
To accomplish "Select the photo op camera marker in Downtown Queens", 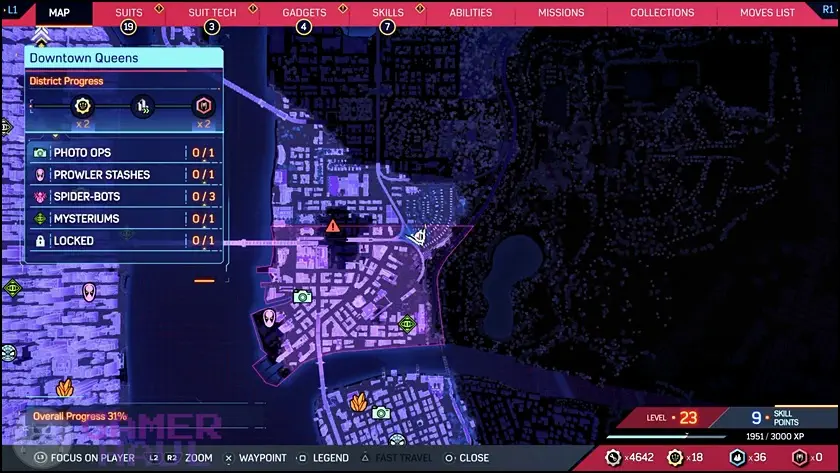I will pyautogui.click(x=302, y=297).
